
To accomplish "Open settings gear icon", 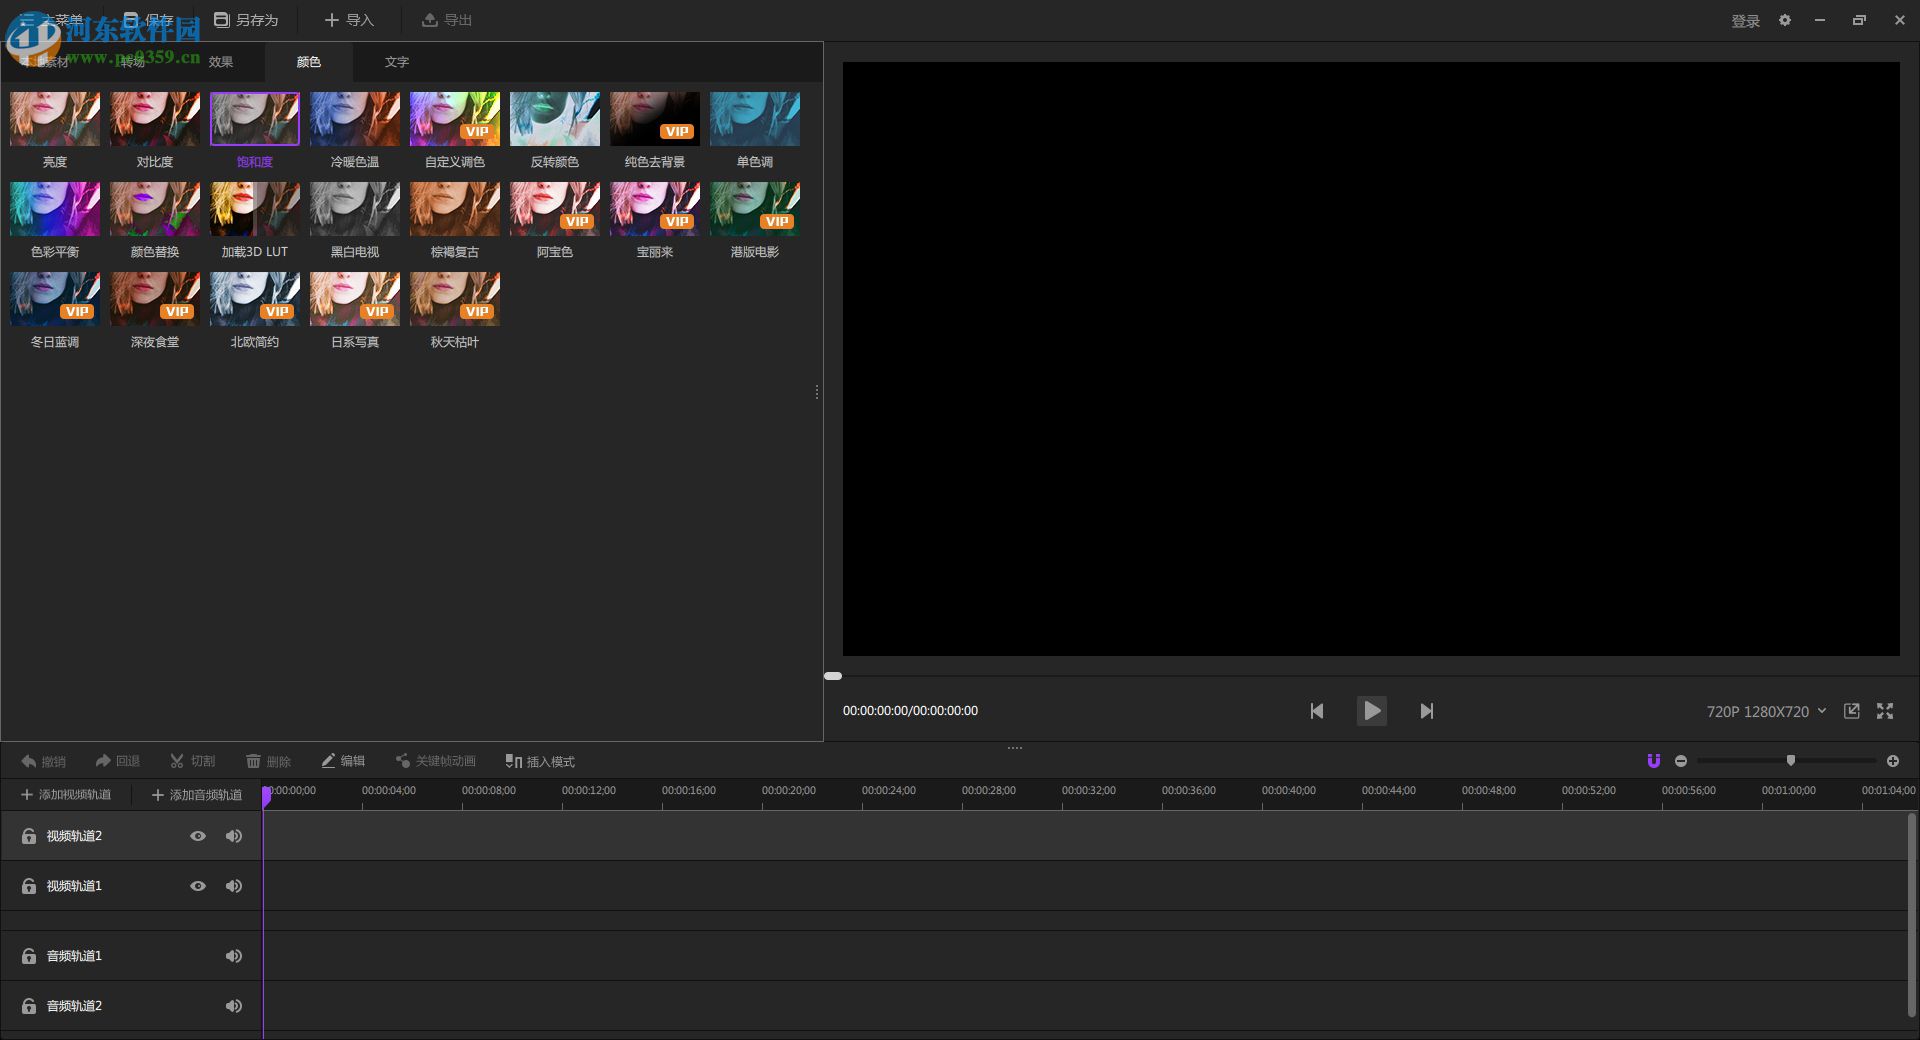I will point(1785,20).
